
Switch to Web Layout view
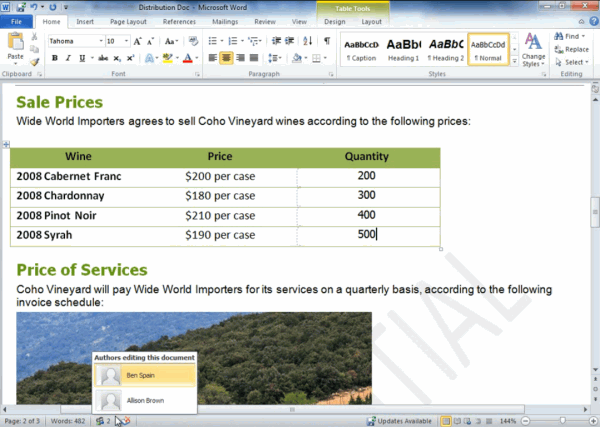click(468, 421)
